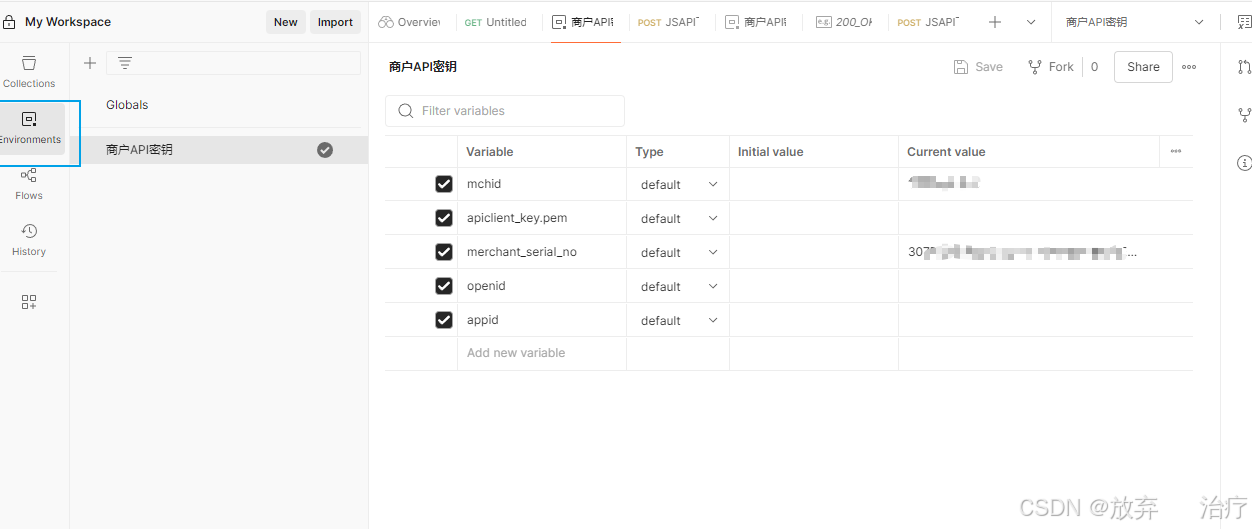Open the three-dot menu beside Share
Viewport: 1252px width, 529px height.
click(1189, 67)
